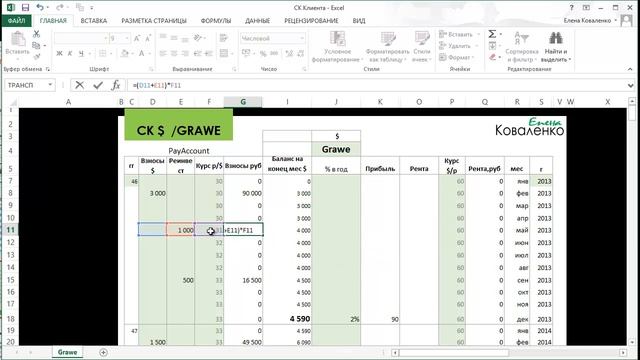
Task: Open font color picker letter A
Action: (141, 53)
